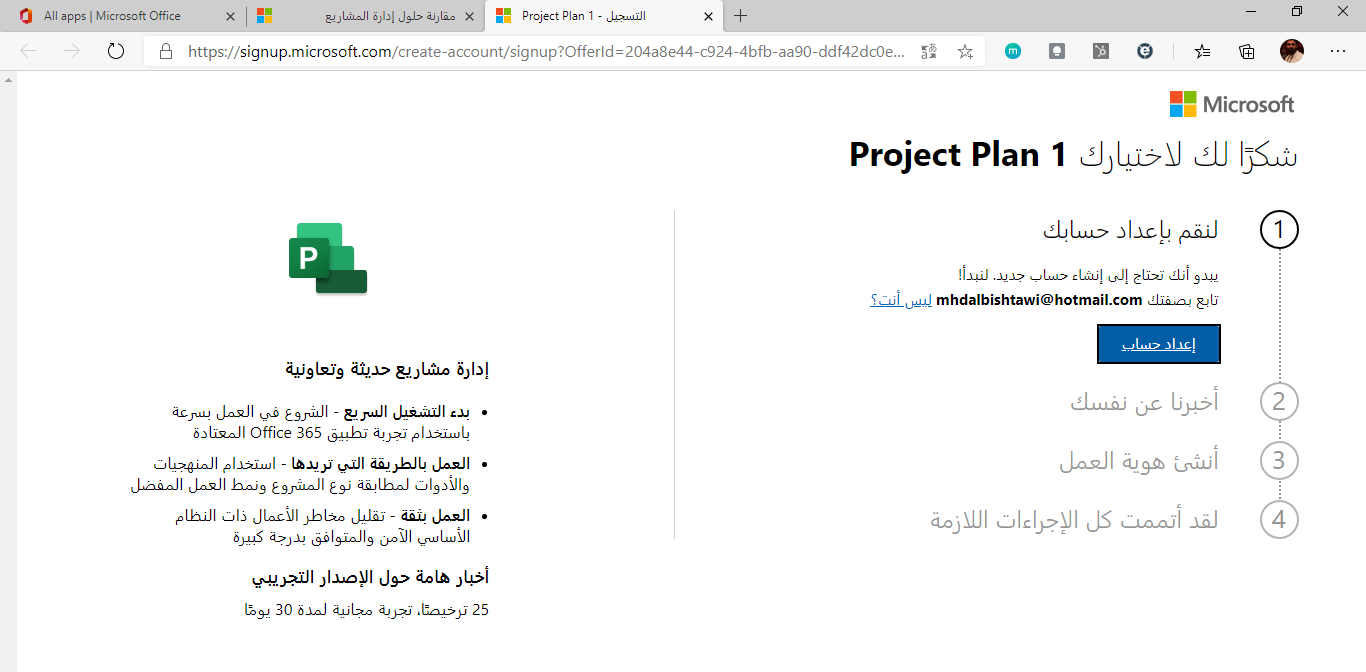This screenshot has height=672, width=1366.
Task: Click the scrollbar up arrow
Action: (8, 80)
